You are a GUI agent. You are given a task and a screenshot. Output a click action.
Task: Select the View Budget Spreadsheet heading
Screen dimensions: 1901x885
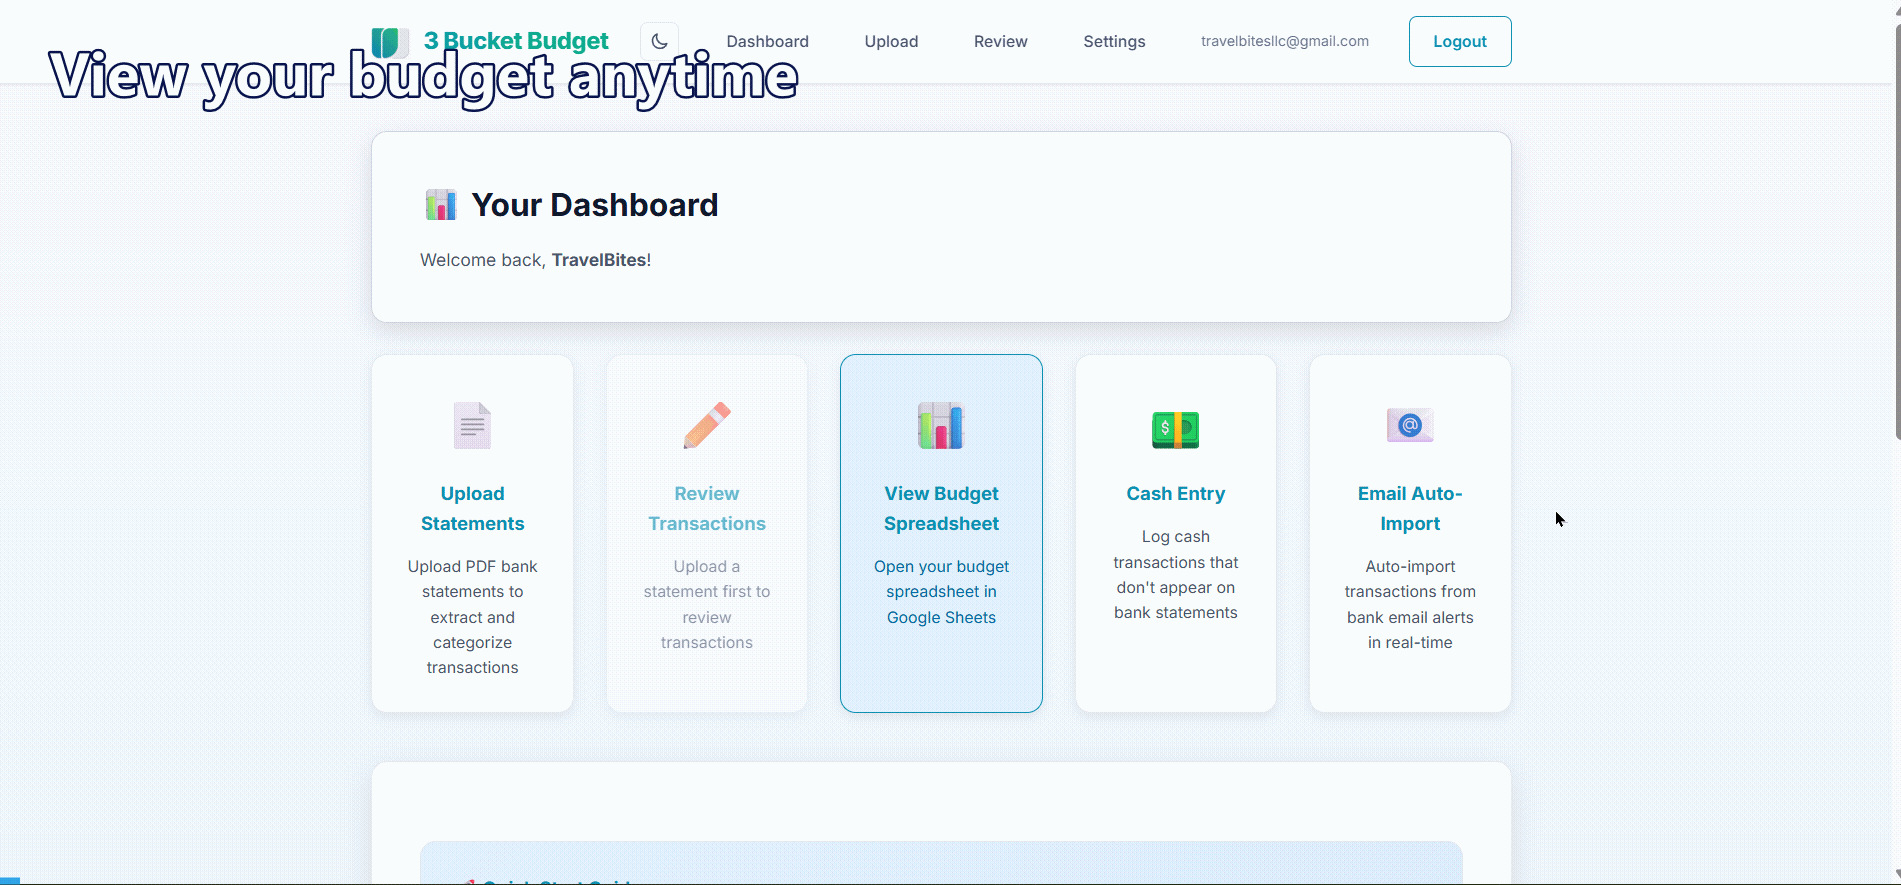pos(941,508)
